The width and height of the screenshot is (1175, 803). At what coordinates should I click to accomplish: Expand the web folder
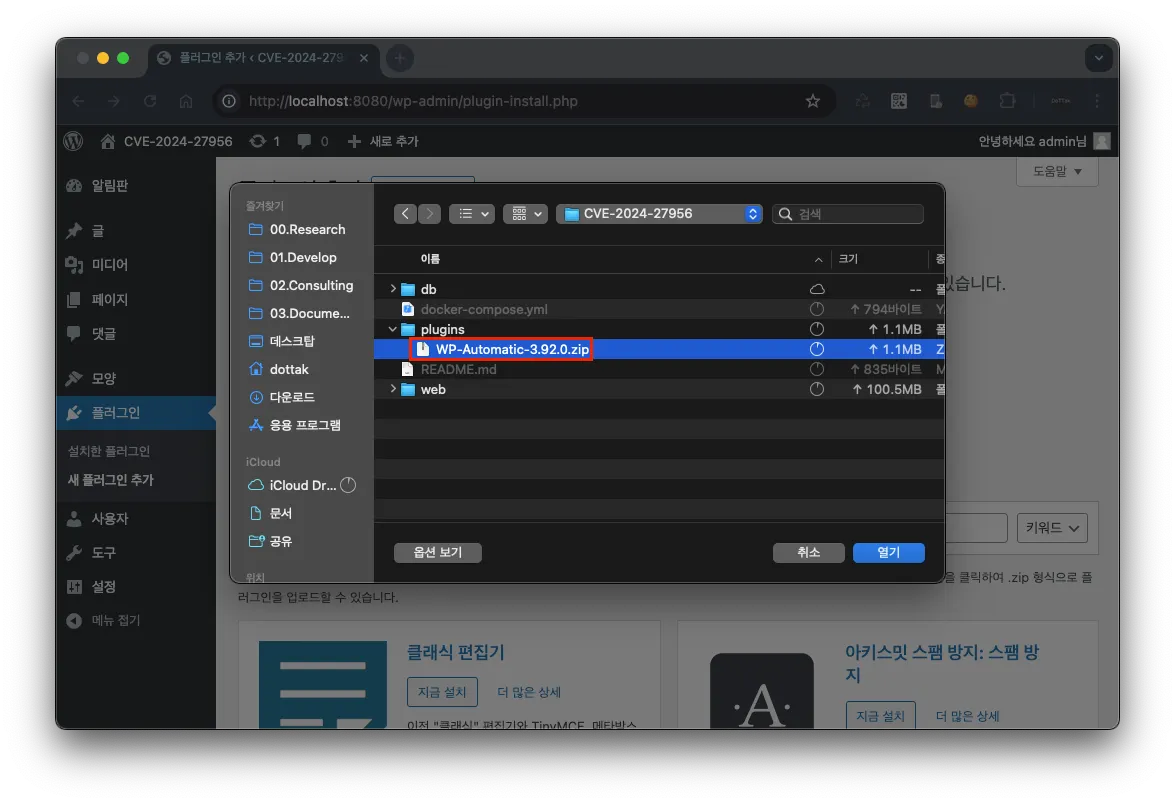pyautogui.click(x=393, y=389)
